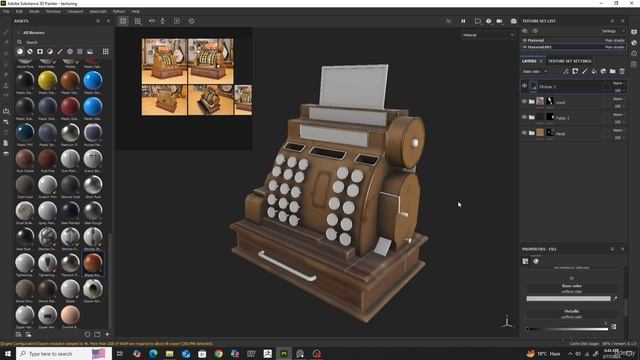Open the base color eyedropper picker
The height and width of the screenshot is (360, 640).
(616, 298)
